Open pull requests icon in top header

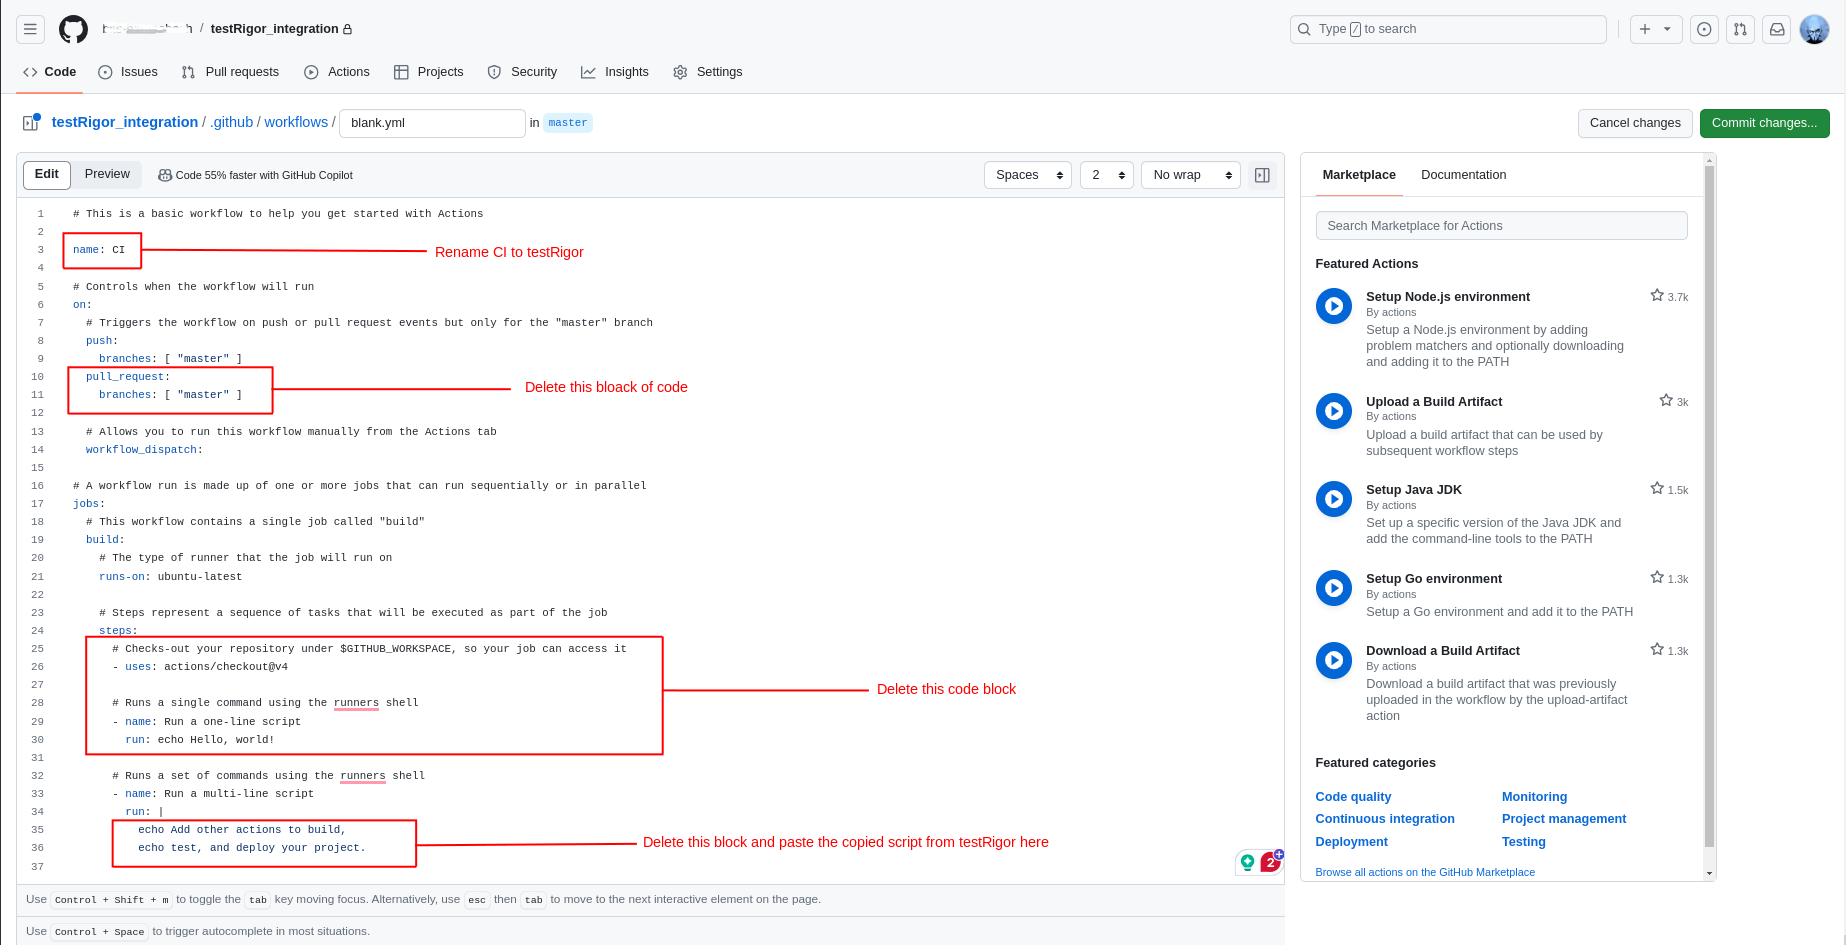(1740, 29)
